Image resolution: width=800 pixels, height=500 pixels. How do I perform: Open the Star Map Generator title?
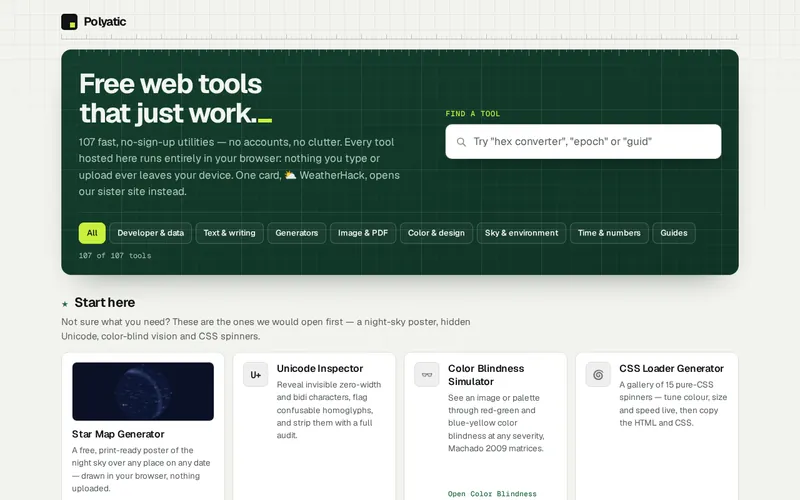[x=118, y=434]
